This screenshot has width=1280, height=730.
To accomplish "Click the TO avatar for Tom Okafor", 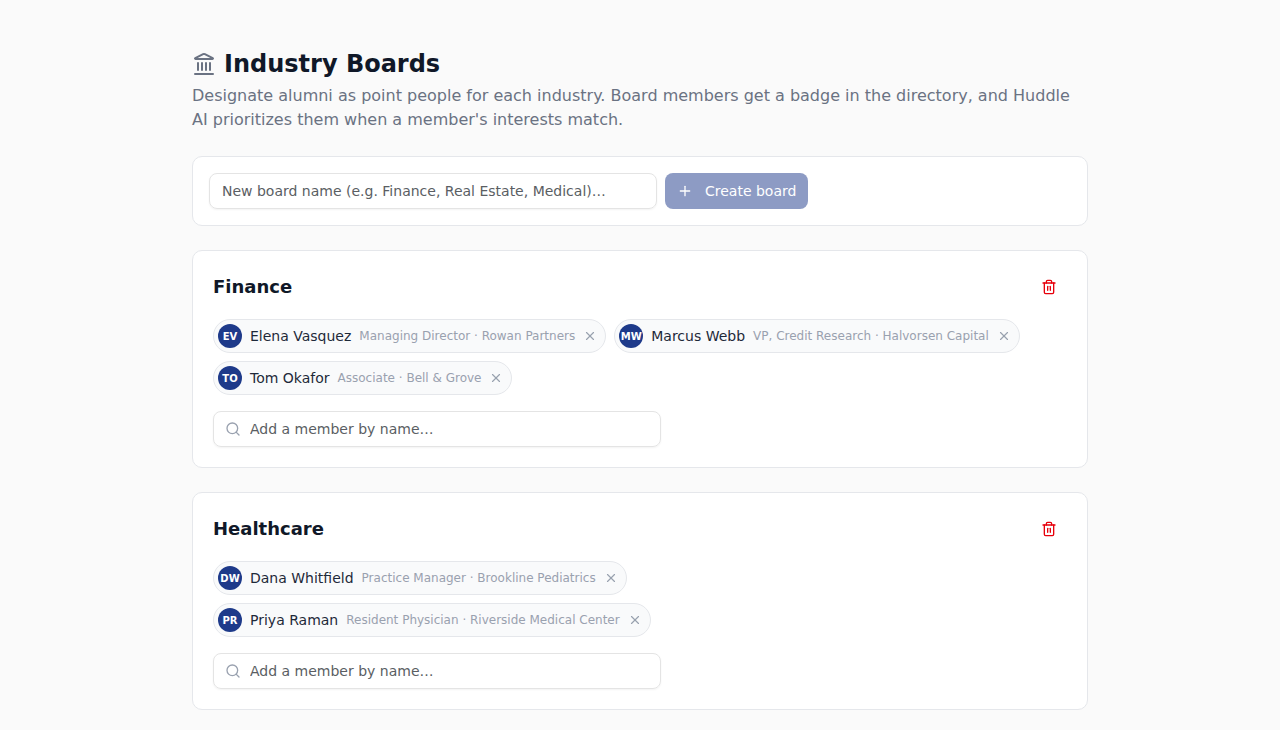I will 230,378.
